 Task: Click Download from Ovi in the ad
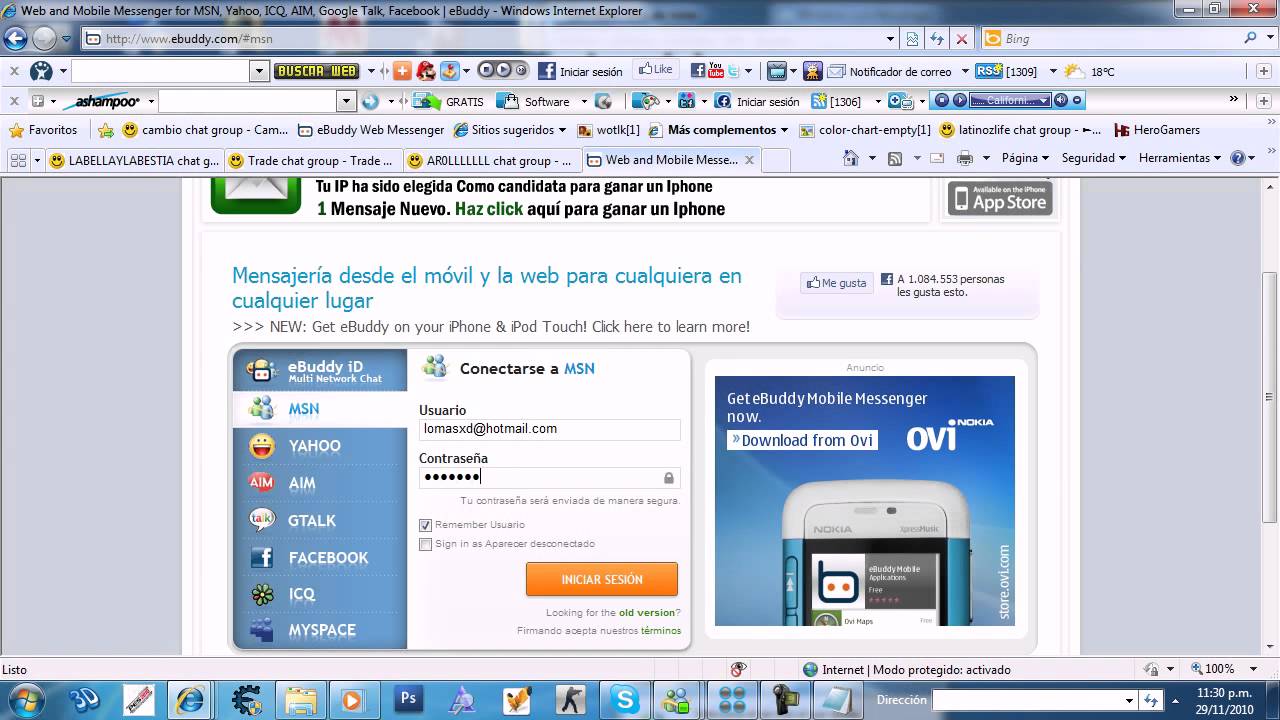[801, 440]
